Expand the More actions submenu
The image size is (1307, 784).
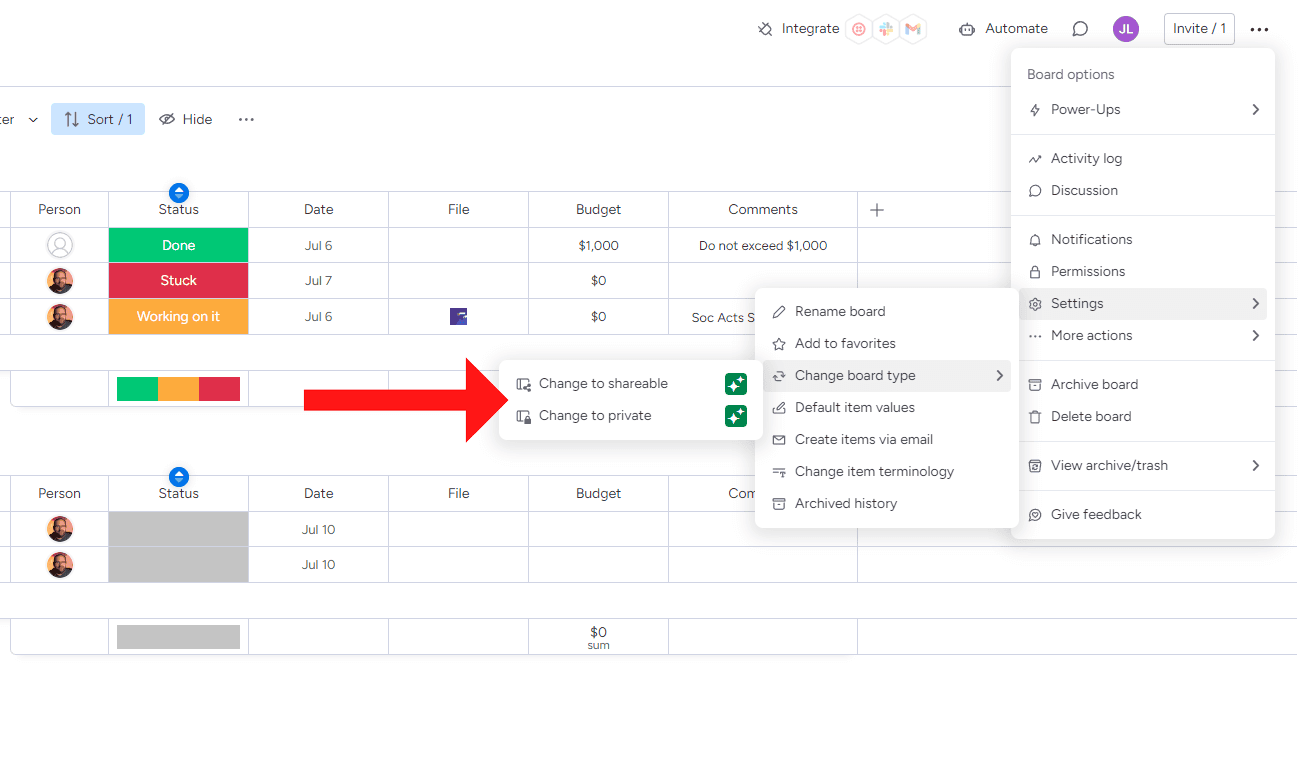pyautogui.click(x=1143, y=336)
